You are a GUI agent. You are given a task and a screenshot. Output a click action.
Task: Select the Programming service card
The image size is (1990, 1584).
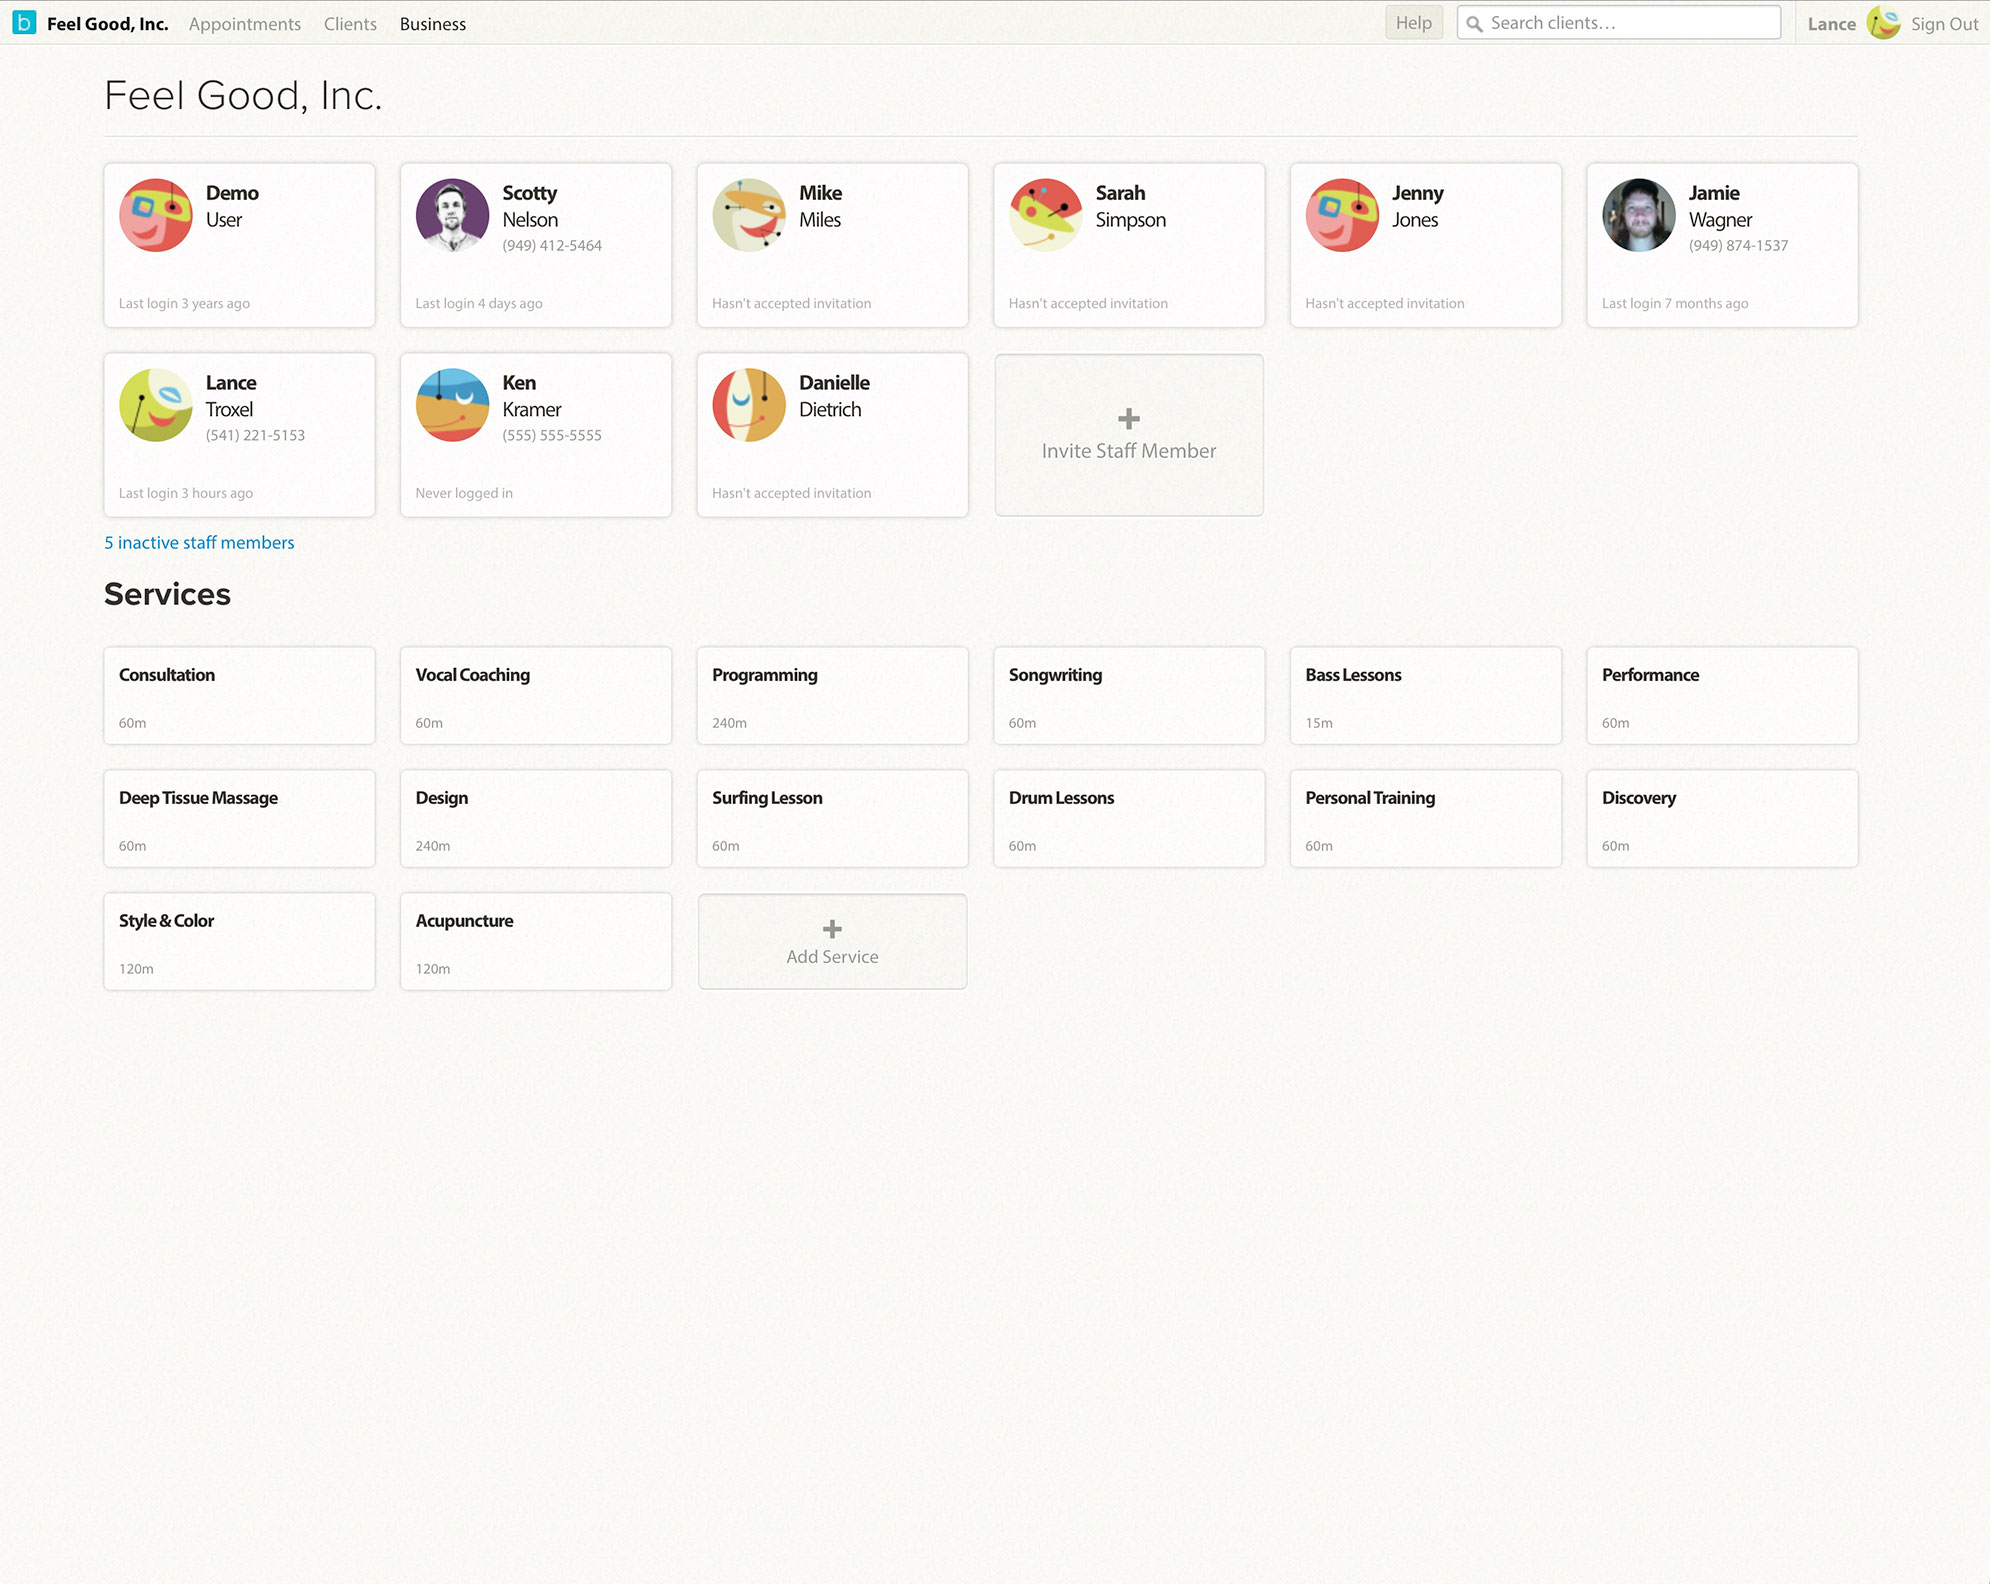[833, 695]
